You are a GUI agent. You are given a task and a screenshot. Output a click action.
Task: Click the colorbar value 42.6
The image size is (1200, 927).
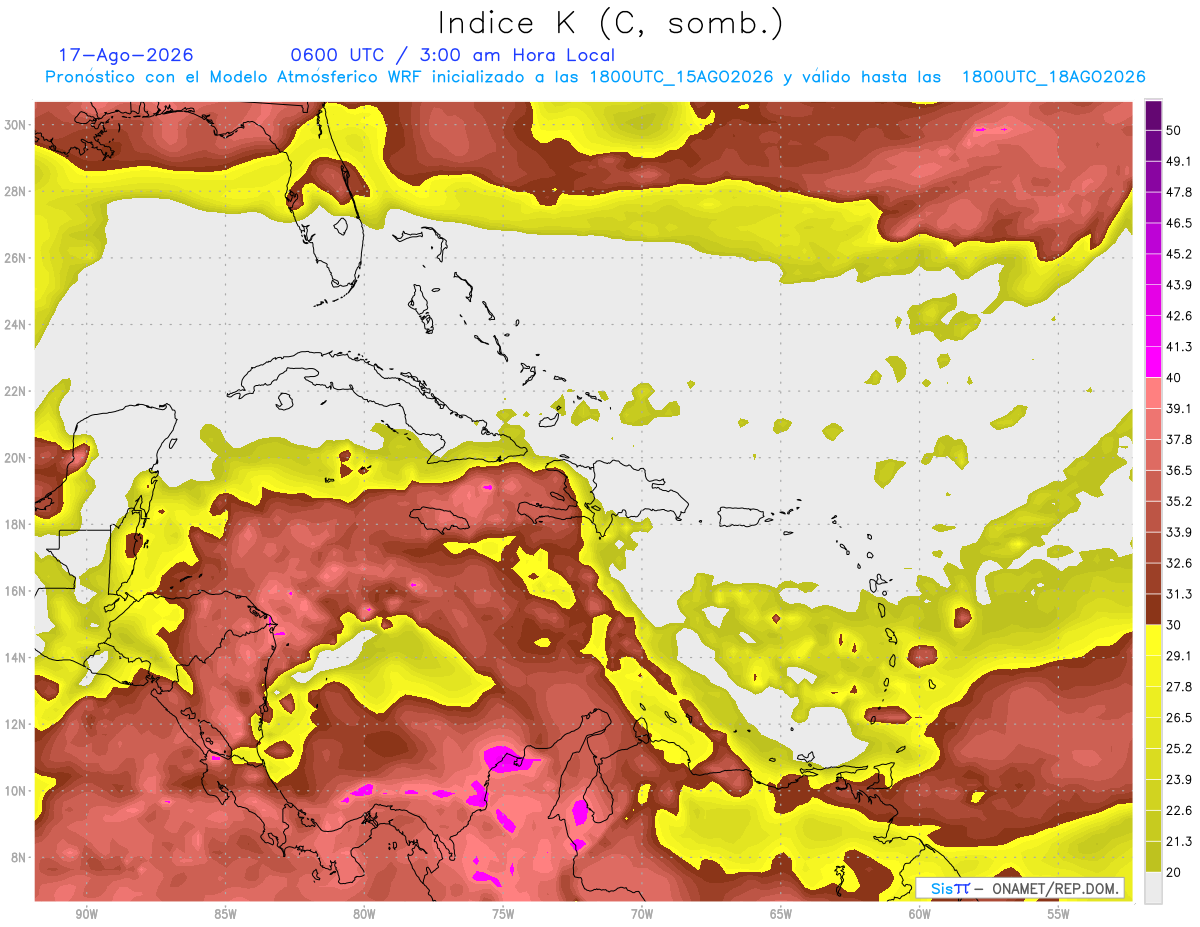(x=1179, y=316)
